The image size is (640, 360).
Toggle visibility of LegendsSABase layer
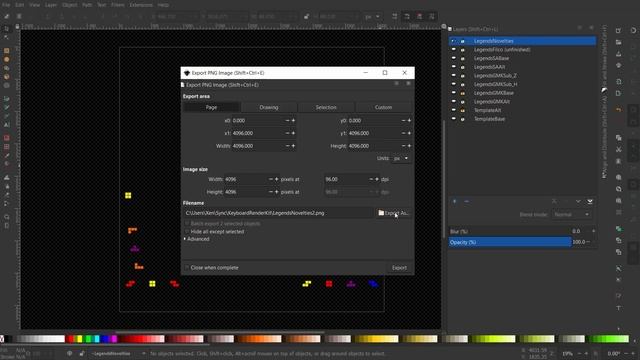(453, 58)
